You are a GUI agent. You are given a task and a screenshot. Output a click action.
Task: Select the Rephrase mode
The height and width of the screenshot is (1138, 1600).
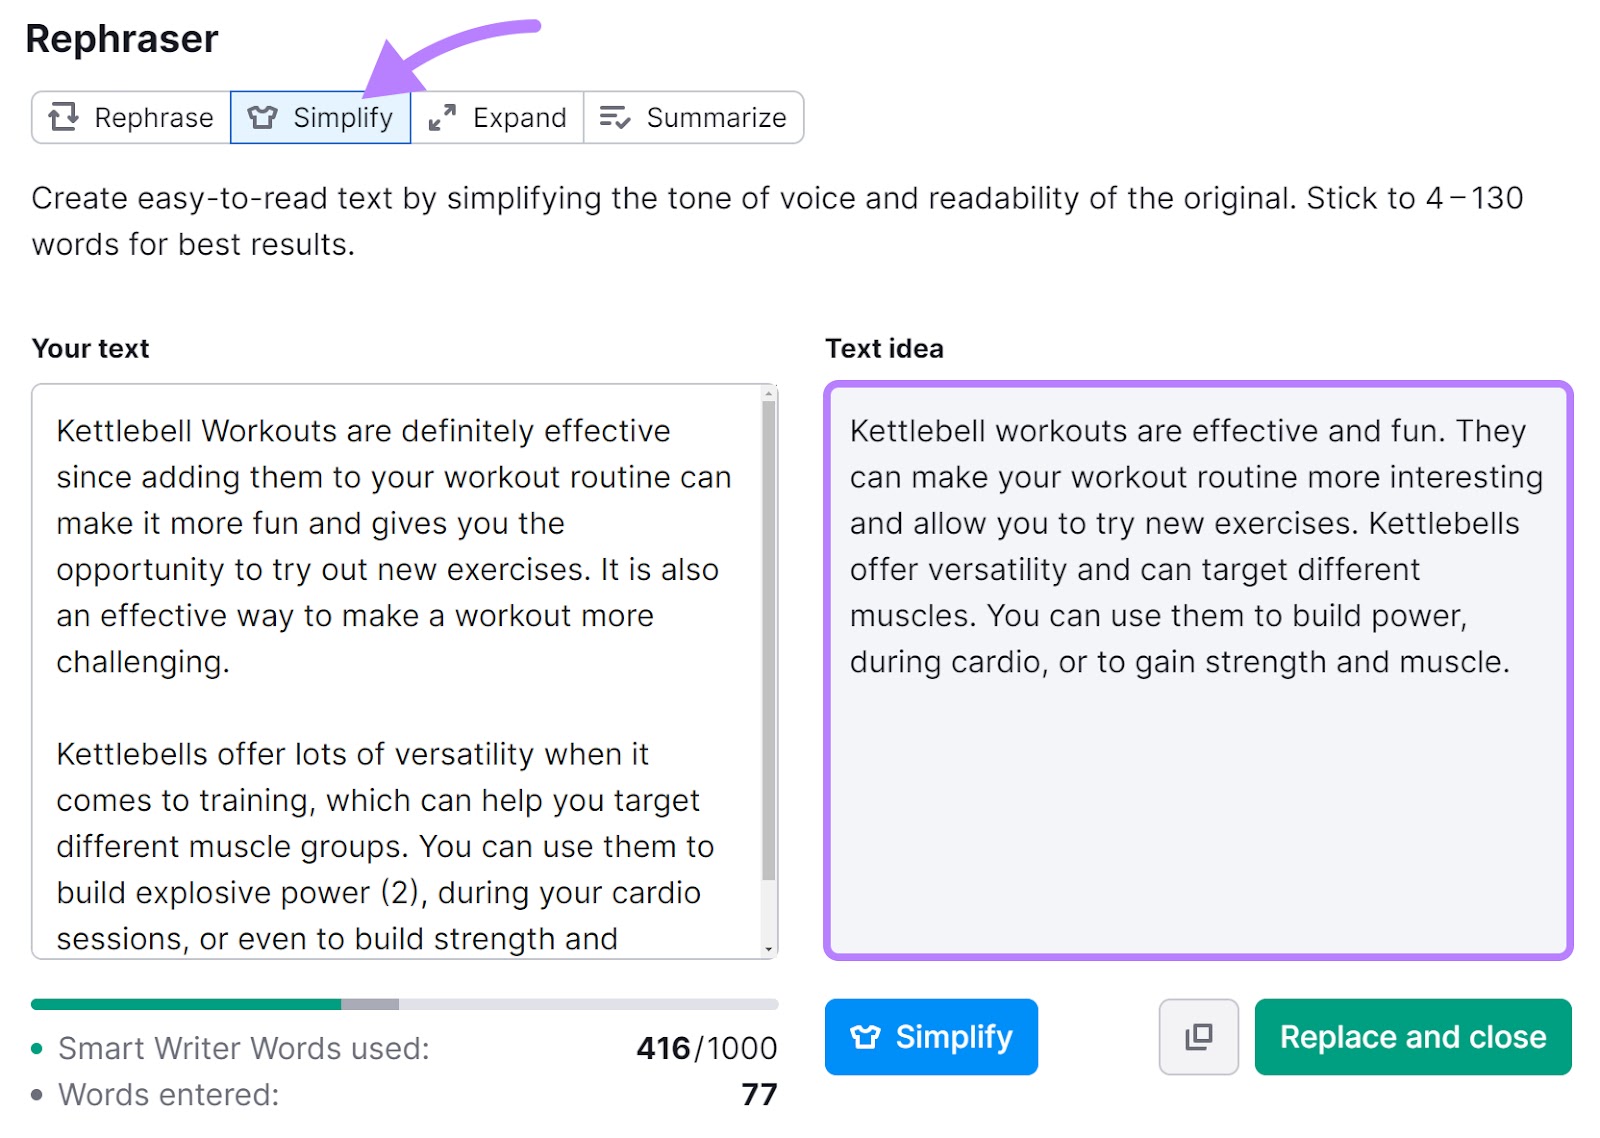129,117
